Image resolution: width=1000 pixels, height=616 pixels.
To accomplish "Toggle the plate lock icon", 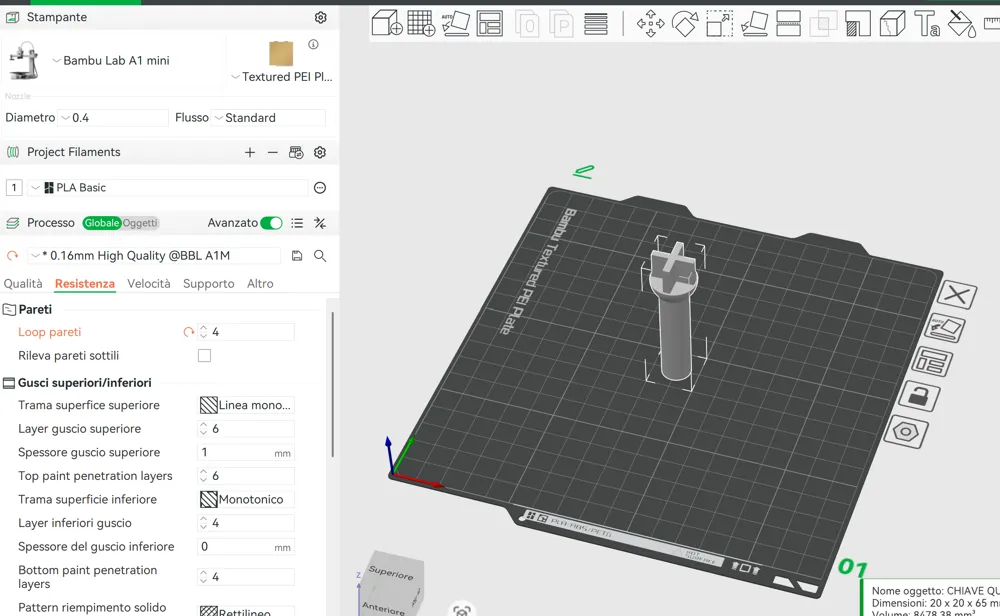I will point(919,397).
